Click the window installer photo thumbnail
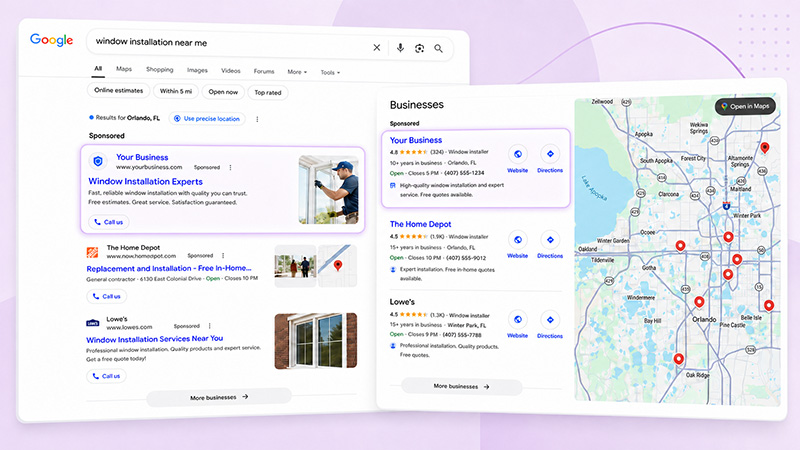This screenshot has width=800, height=450. [x=328, y=190]
